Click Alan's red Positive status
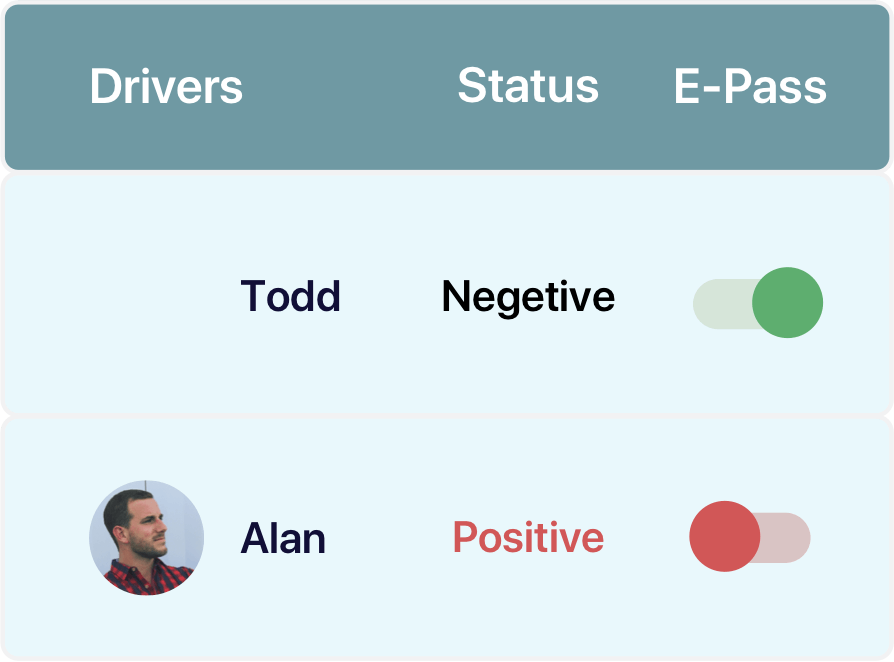894x662 pixels. (528, 538)
